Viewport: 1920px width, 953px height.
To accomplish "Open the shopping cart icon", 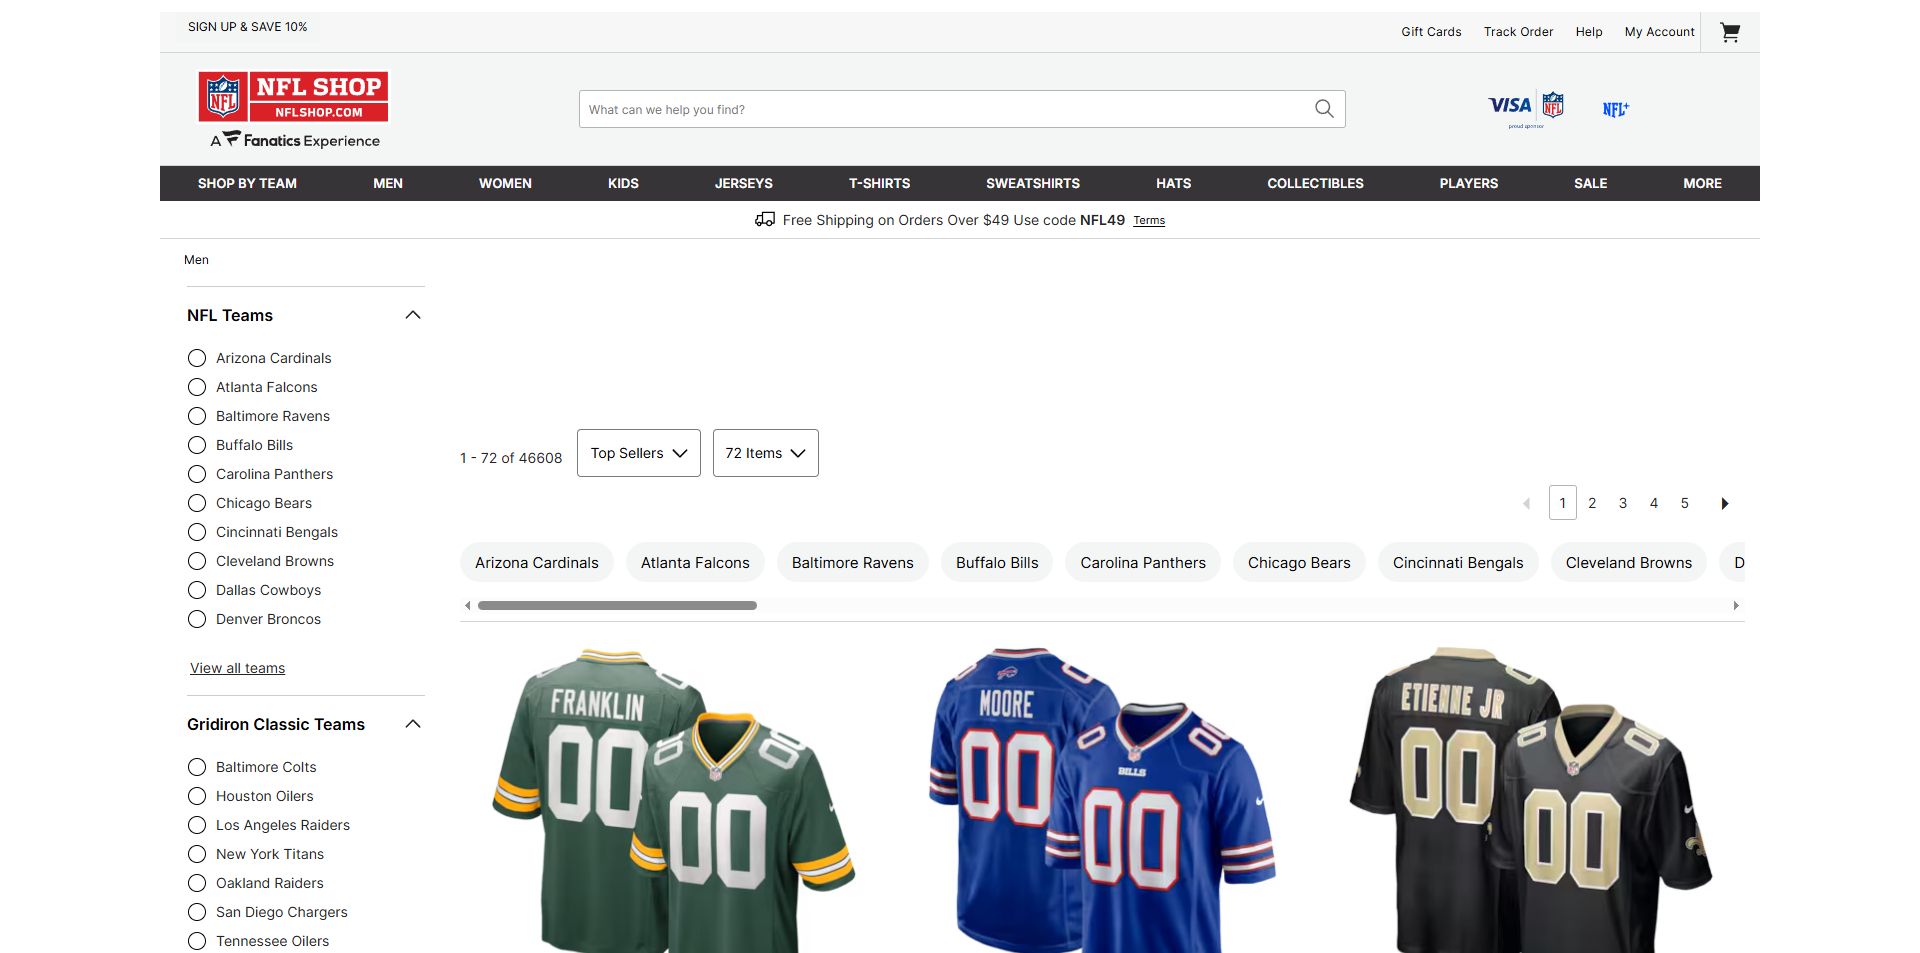I will [1730, 32].
